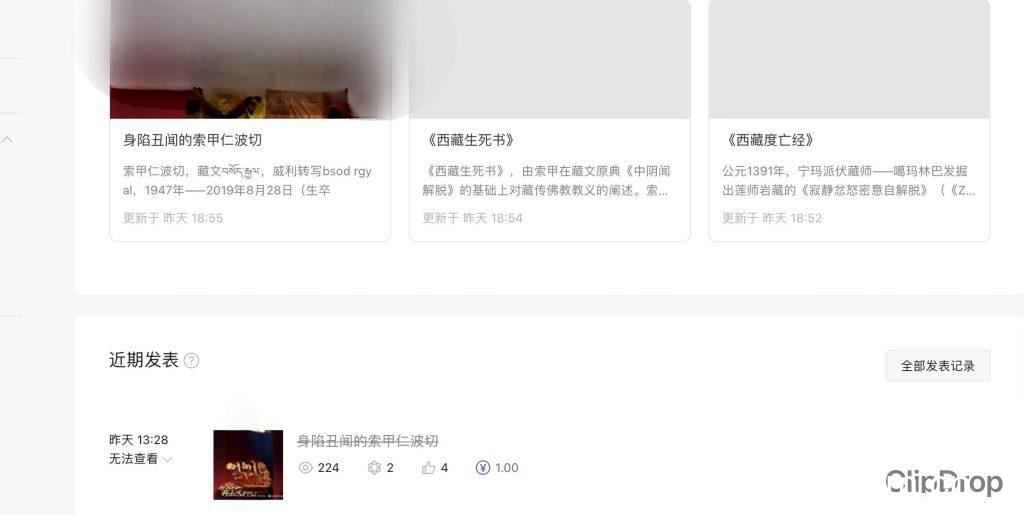Screen dimensions: 1024x515
Task: Click the yen coin icon by 1.00
Action: (x=483, y=467)
